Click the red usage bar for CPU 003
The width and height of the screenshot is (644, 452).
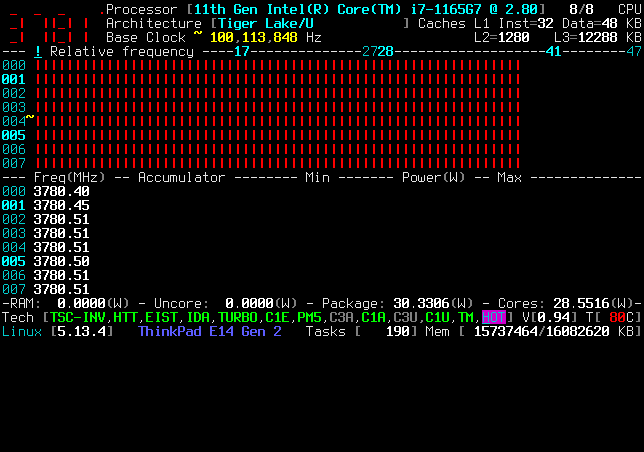click(278, 108)
